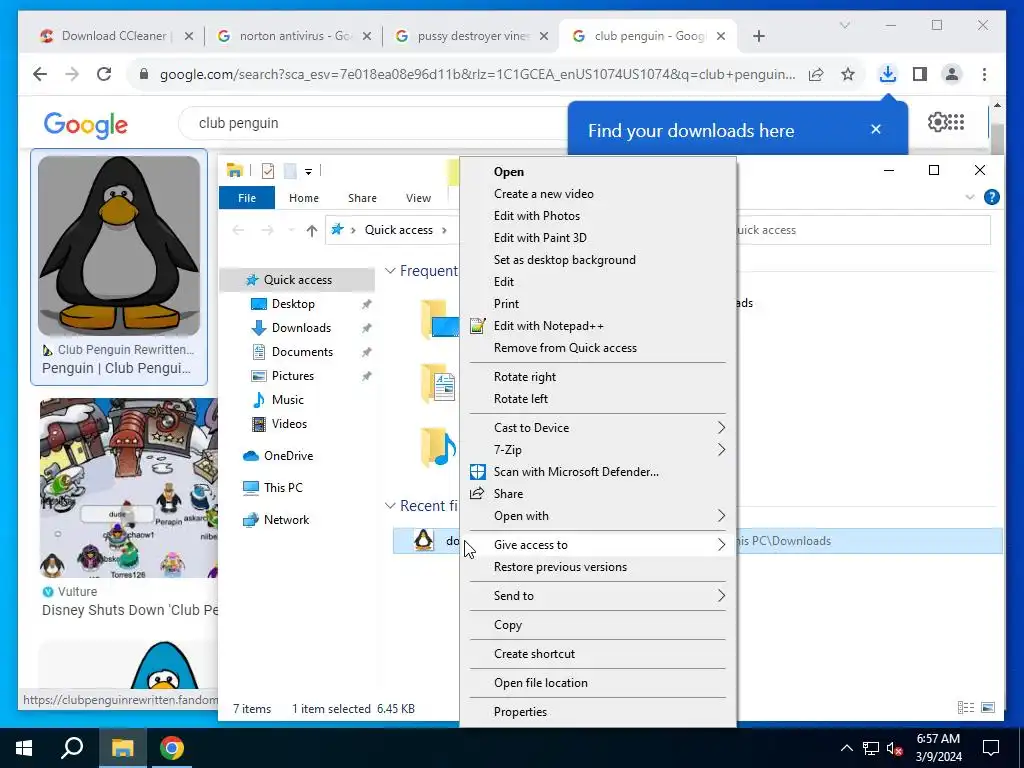Collapse the Recent files group
Viewport: 1024px width, 768px height.
coord(391,505)
